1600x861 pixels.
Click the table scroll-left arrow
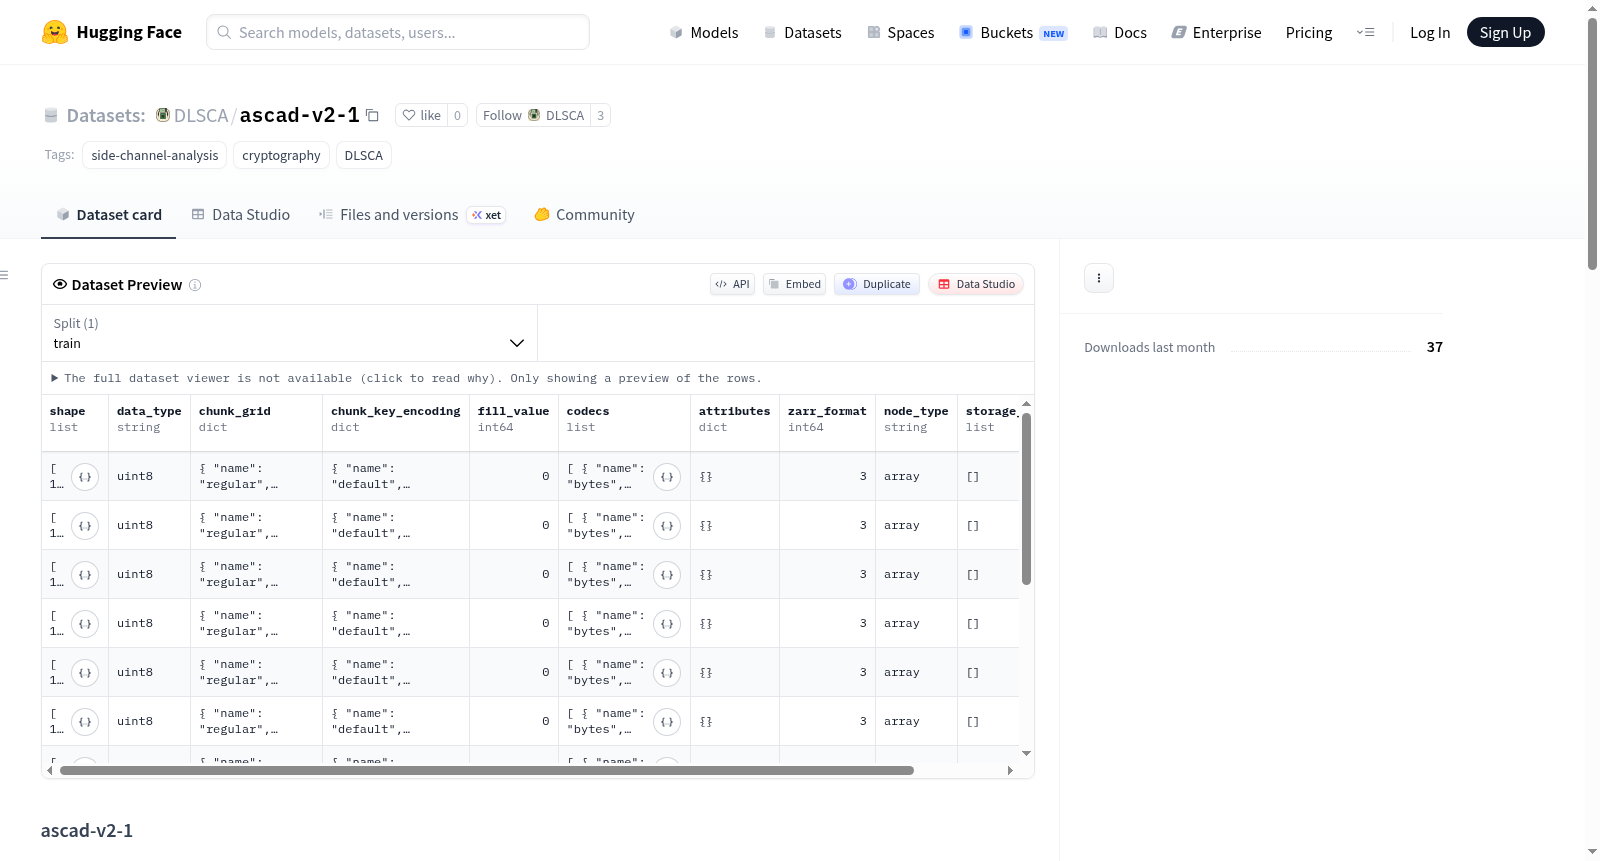pos(50,770)
